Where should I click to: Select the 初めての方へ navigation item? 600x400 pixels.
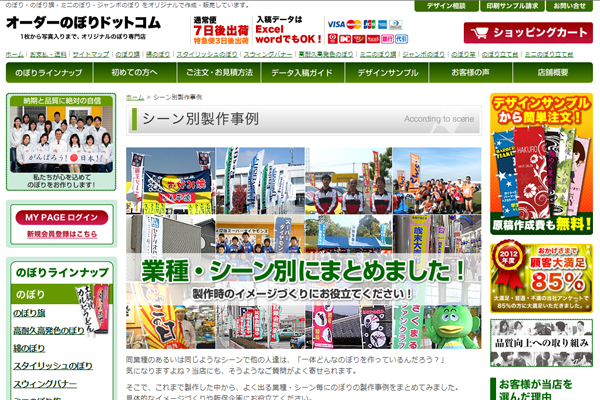click(136, 73)
